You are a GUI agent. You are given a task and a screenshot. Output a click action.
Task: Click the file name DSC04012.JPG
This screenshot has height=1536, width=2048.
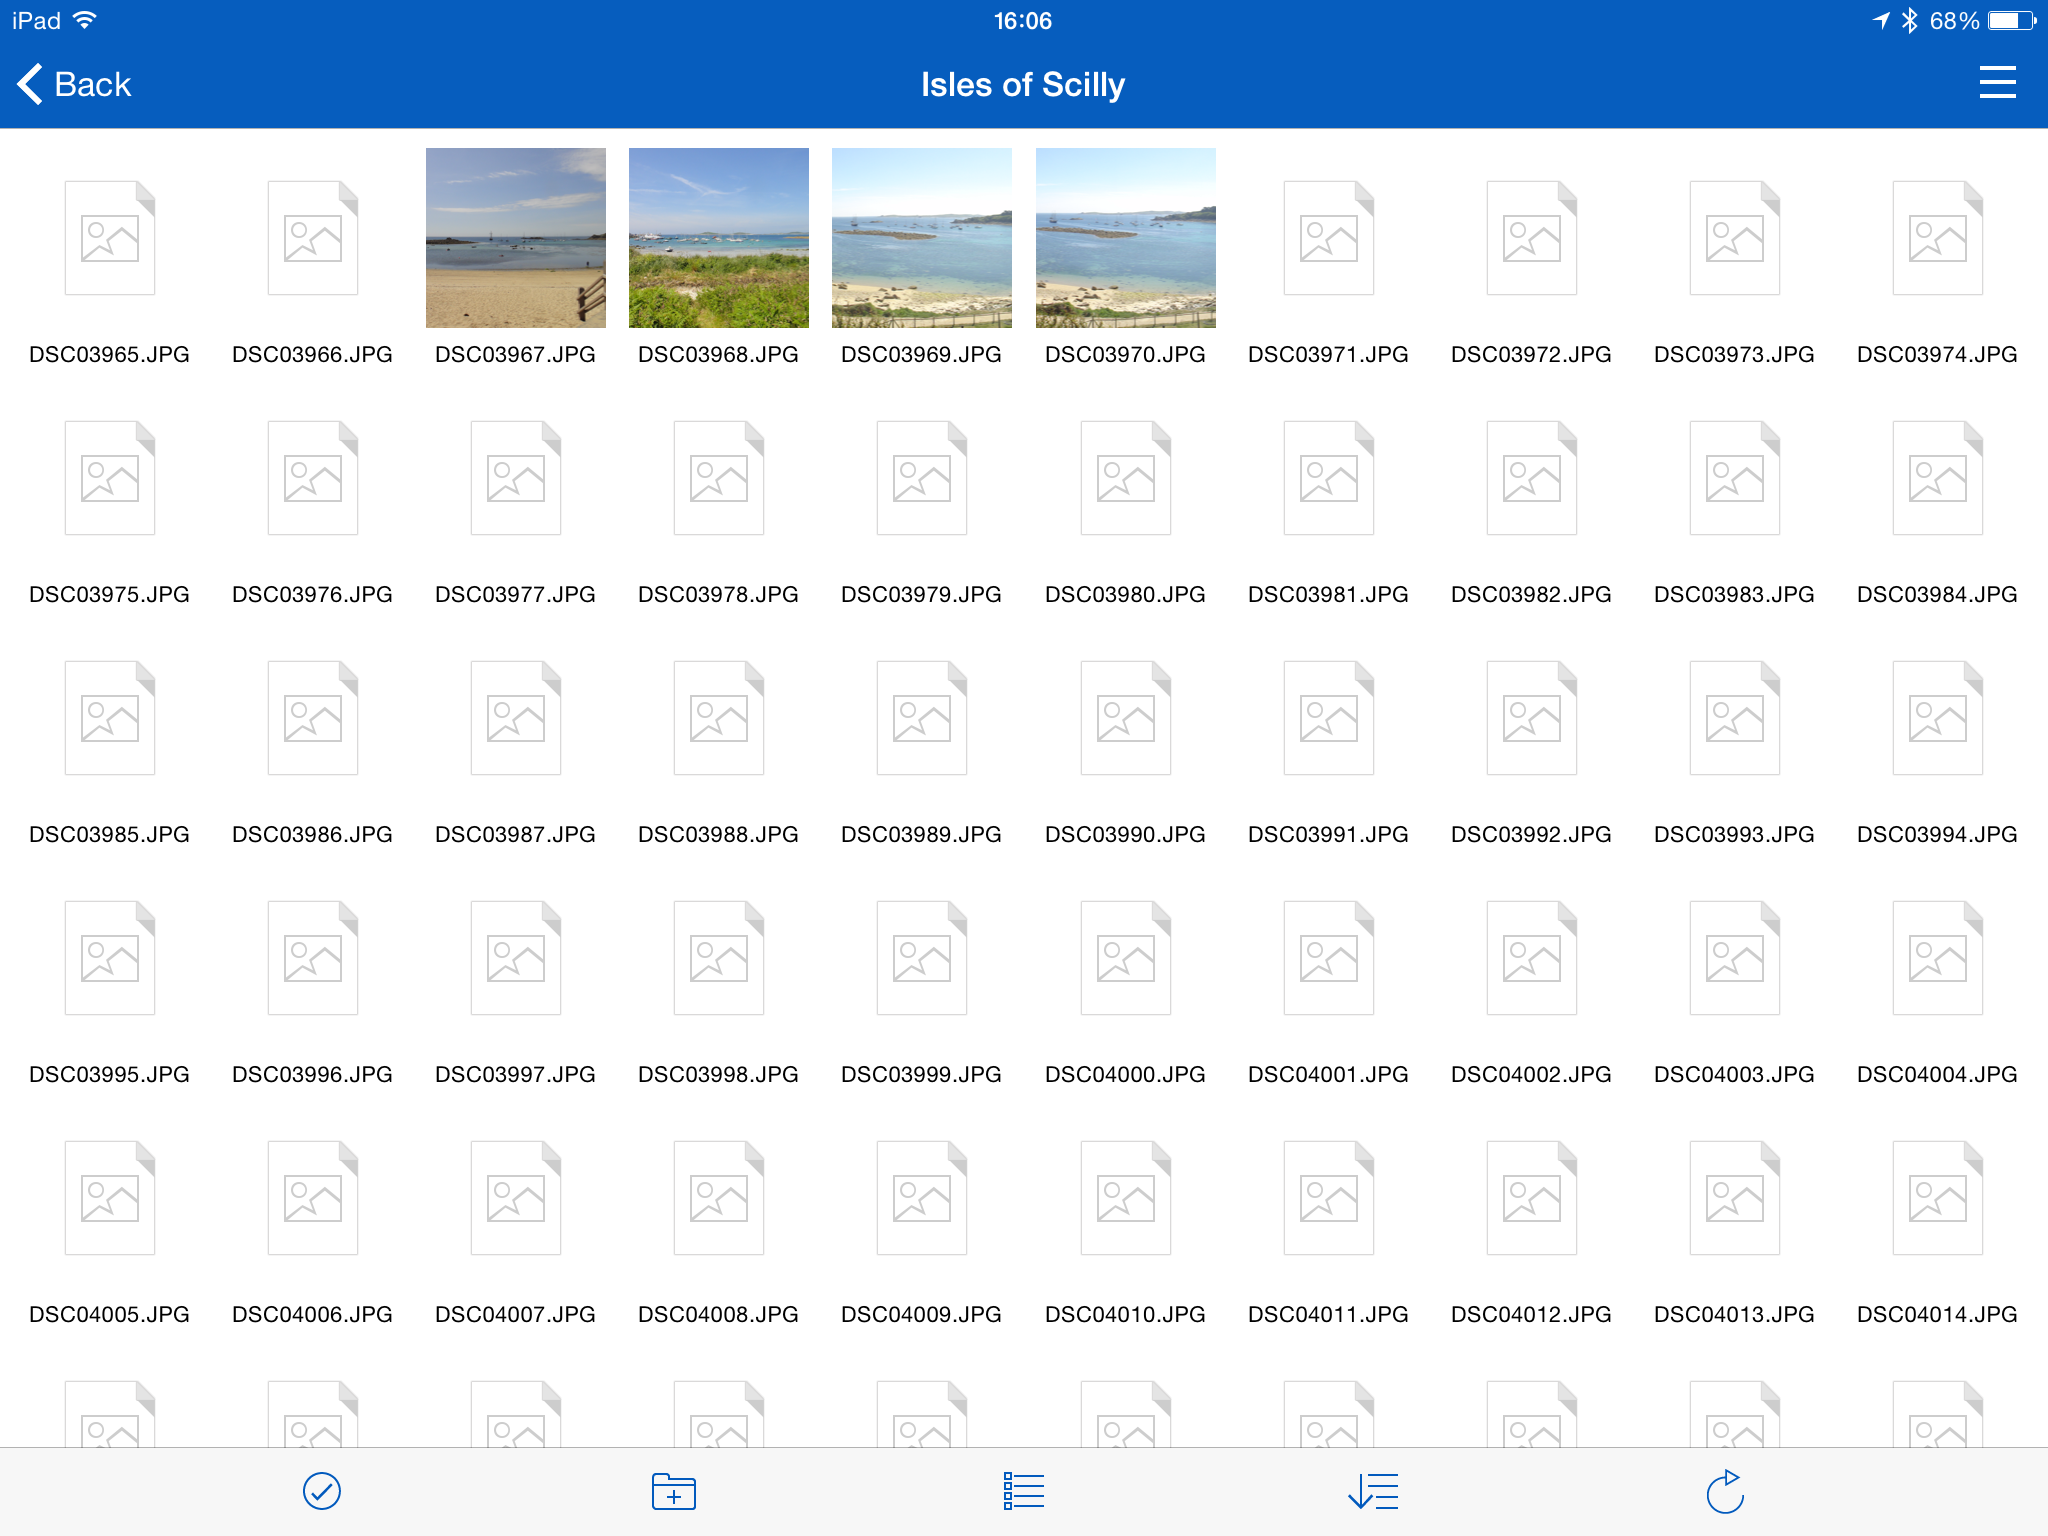pos(1532,1314)
